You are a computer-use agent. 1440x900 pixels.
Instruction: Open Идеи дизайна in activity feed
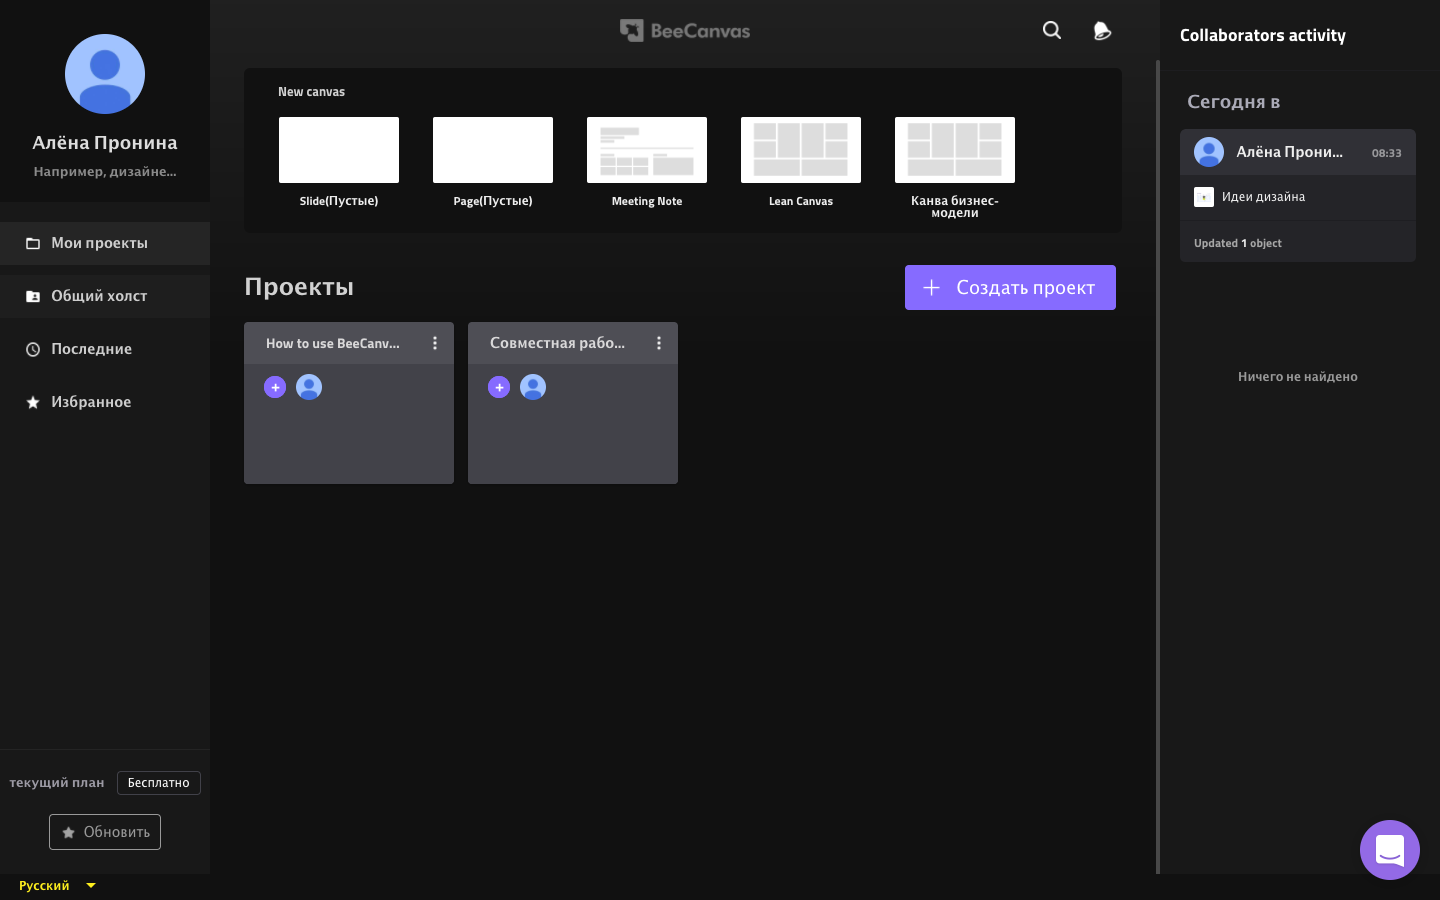1263,197
